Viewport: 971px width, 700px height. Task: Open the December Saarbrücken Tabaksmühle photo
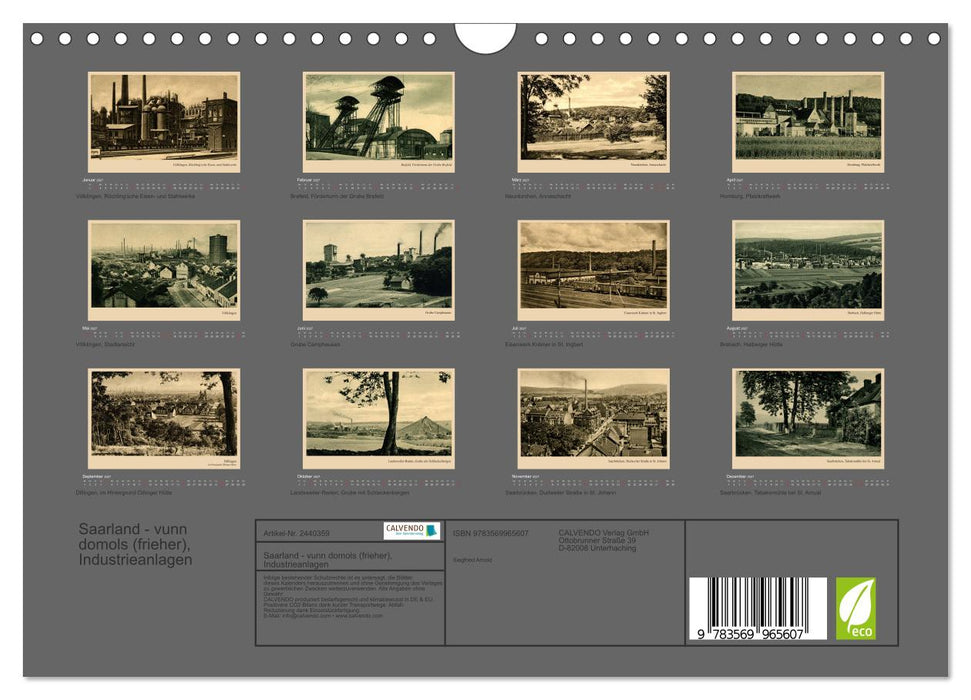(808, 419)
